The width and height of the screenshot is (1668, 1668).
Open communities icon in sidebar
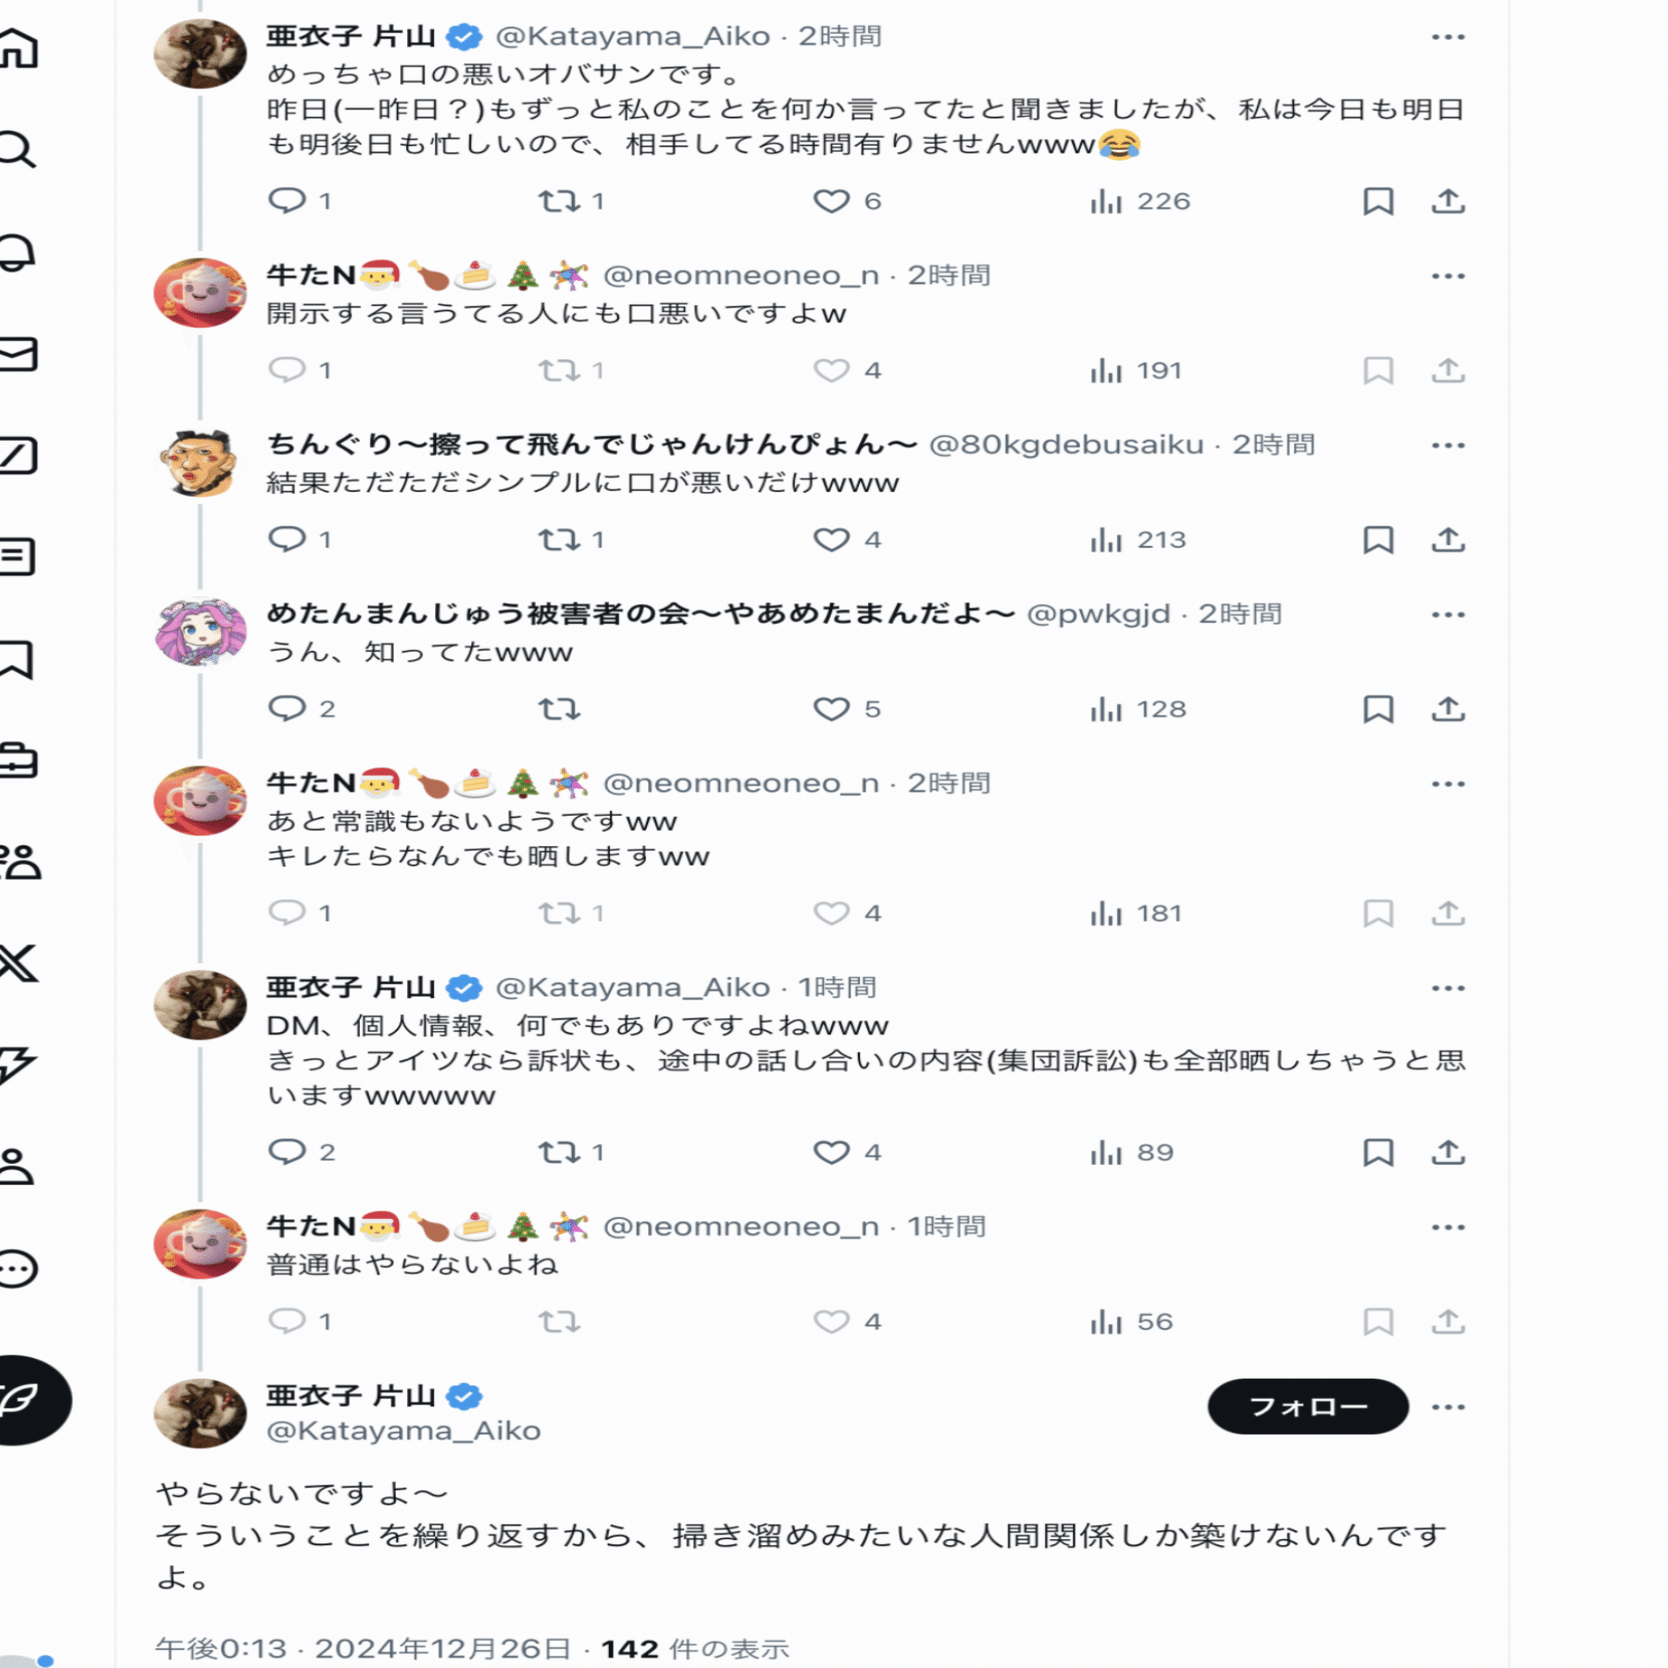click(x=20, y=861)
